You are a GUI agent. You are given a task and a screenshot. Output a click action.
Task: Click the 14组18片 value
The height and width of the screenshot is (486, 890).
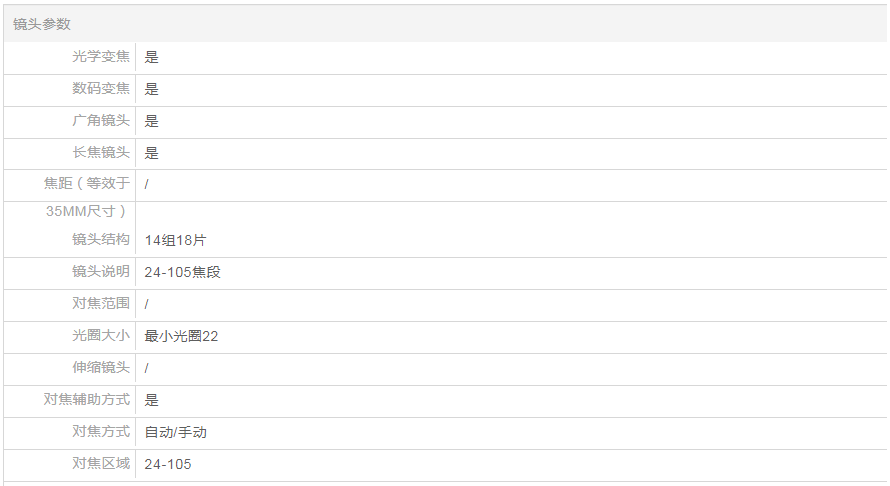point(175,240)
